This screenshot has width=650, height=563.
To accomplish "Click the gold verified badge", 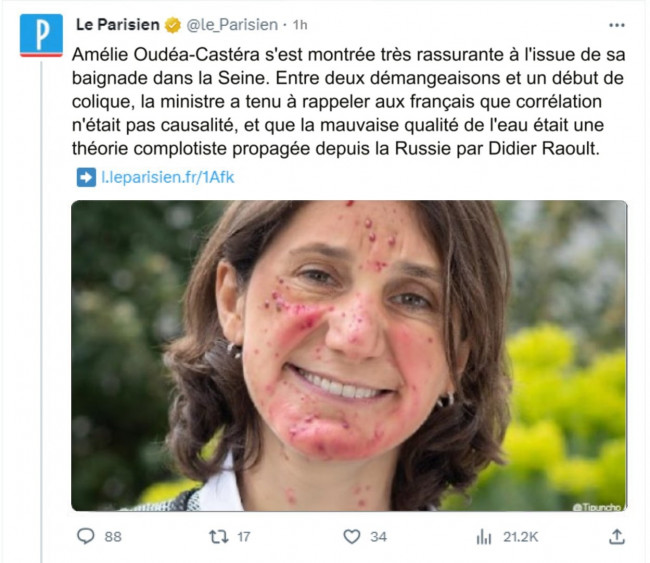I will [173, 25].
